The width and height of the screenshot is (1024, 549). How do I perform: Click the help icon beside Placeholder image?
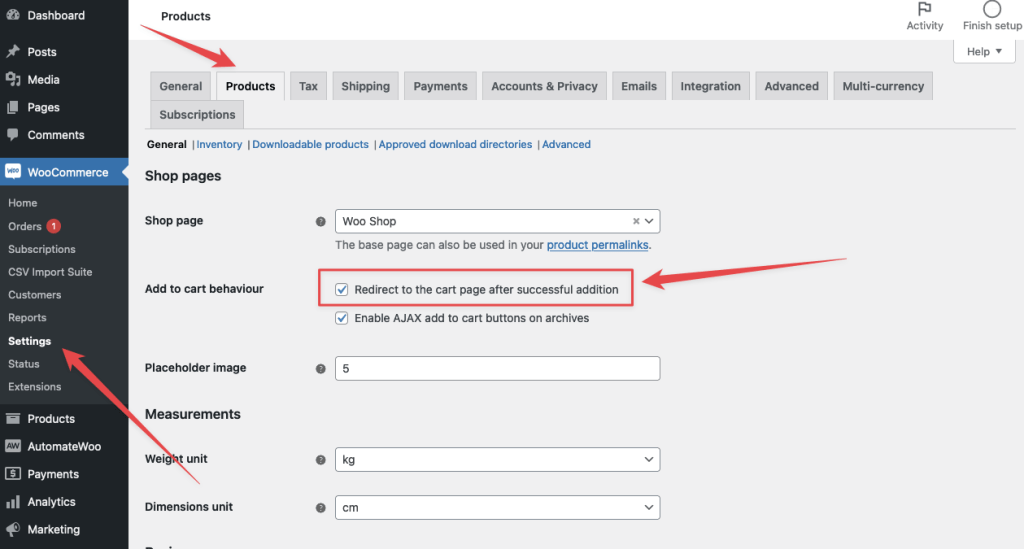click(x=321, y=369)
